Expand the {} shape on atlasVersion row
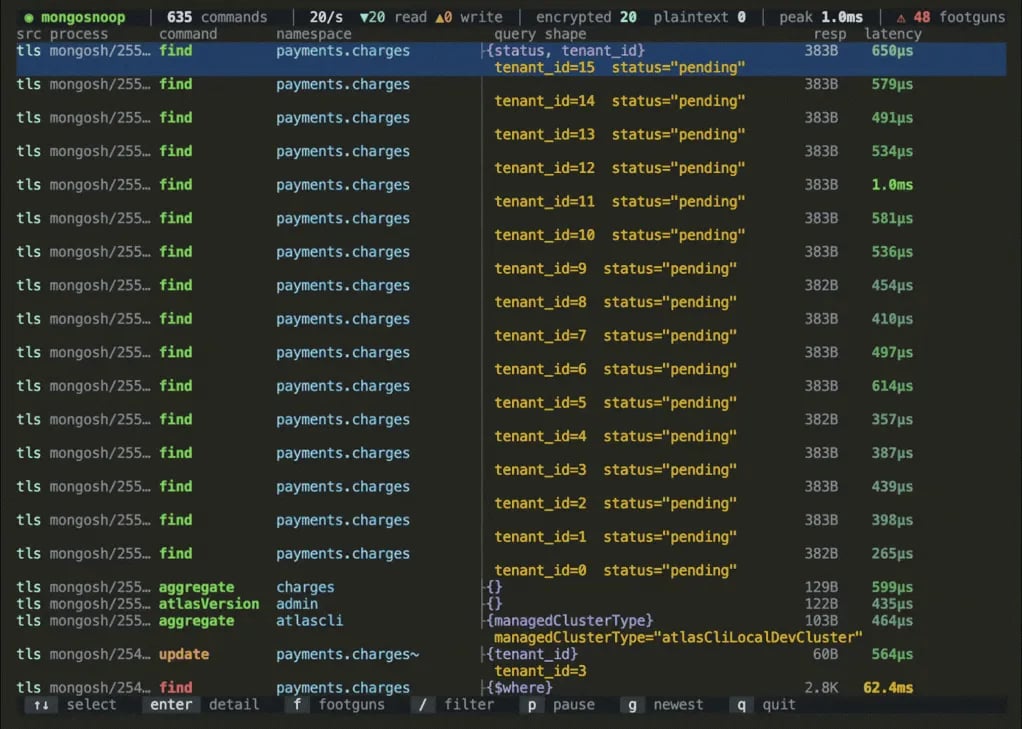Image resolution: width=1022 pixels, height=729 pixels. point(493,604)
